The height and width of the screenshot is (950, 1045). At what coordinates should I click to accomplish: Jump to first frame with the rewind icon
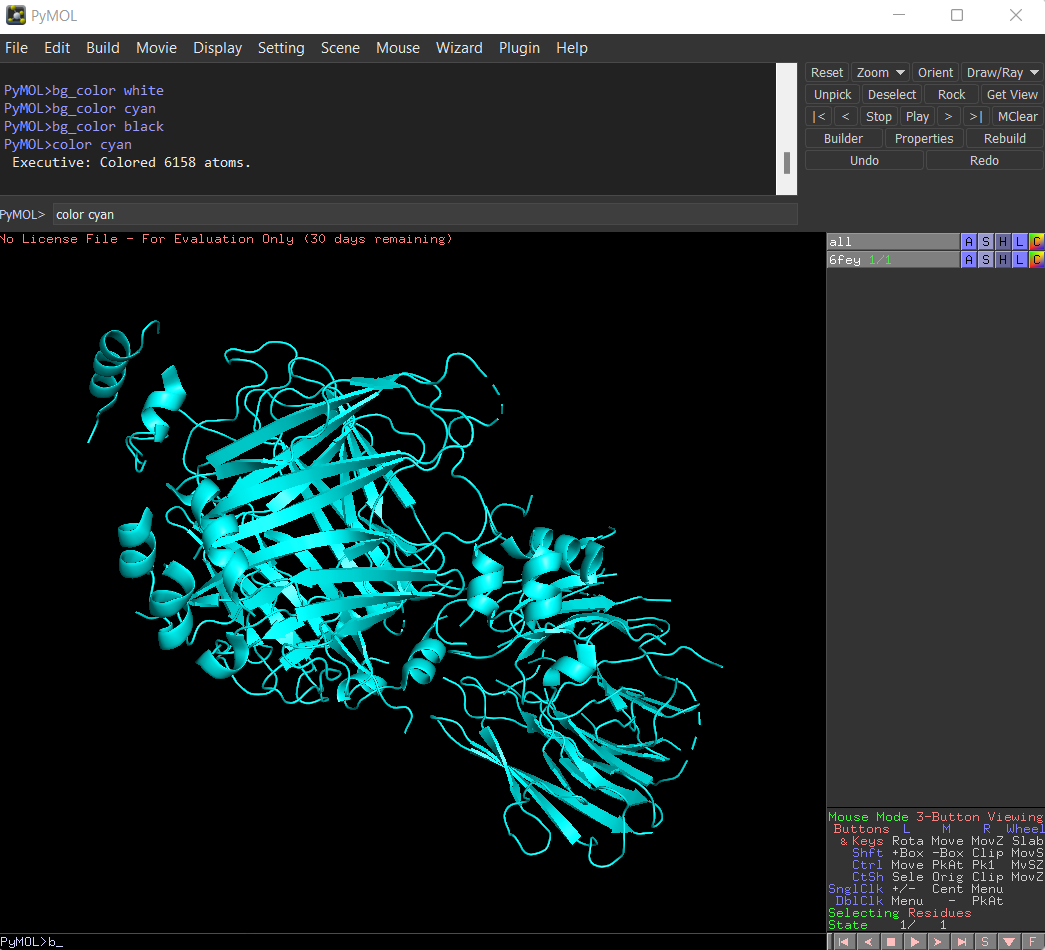[843, 941]
